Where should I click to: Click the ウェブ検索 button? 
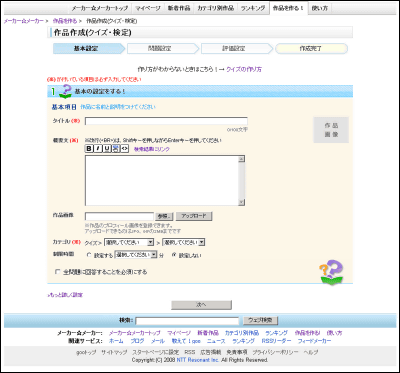tap(260, 321)
